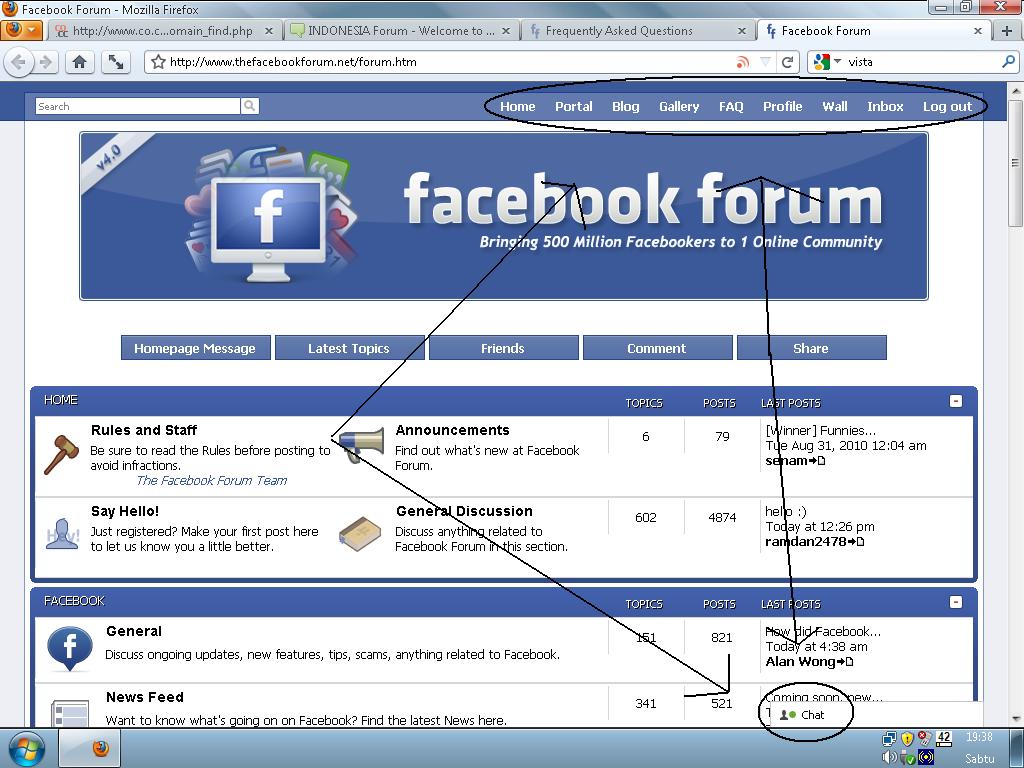This screenshot has height=768, width=1024.
Task: Click the Latest Topics button
Action: pos(349,348)
